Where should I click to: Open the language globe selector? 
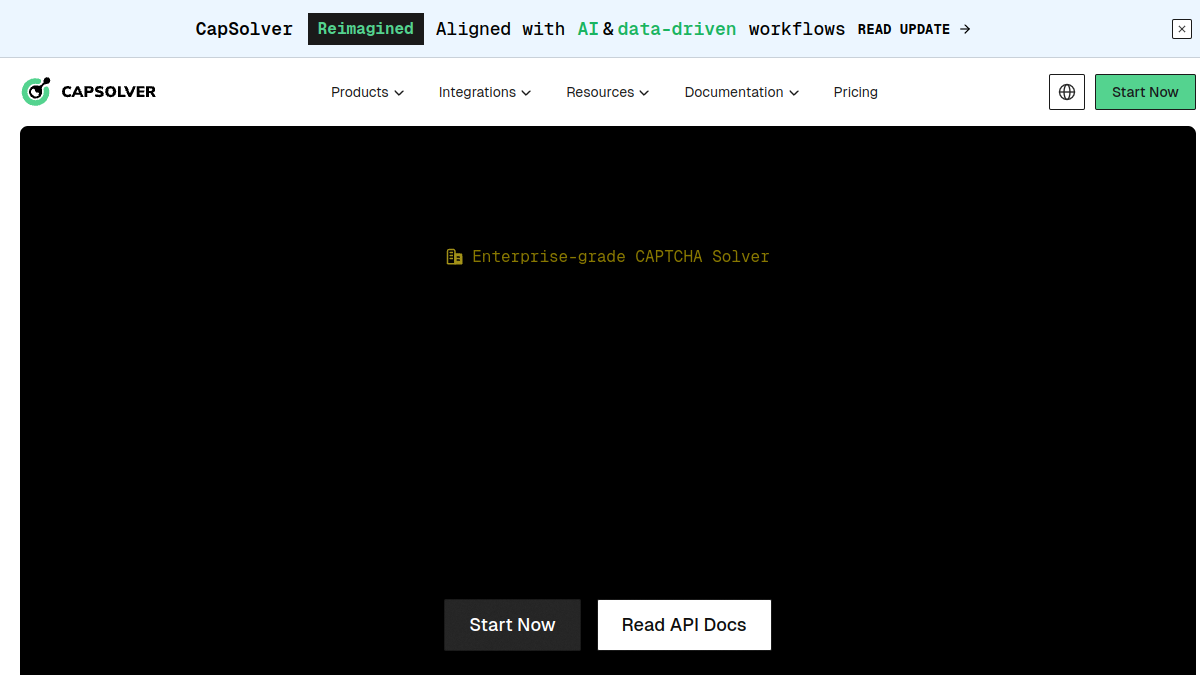click(x=1067, y=92)
